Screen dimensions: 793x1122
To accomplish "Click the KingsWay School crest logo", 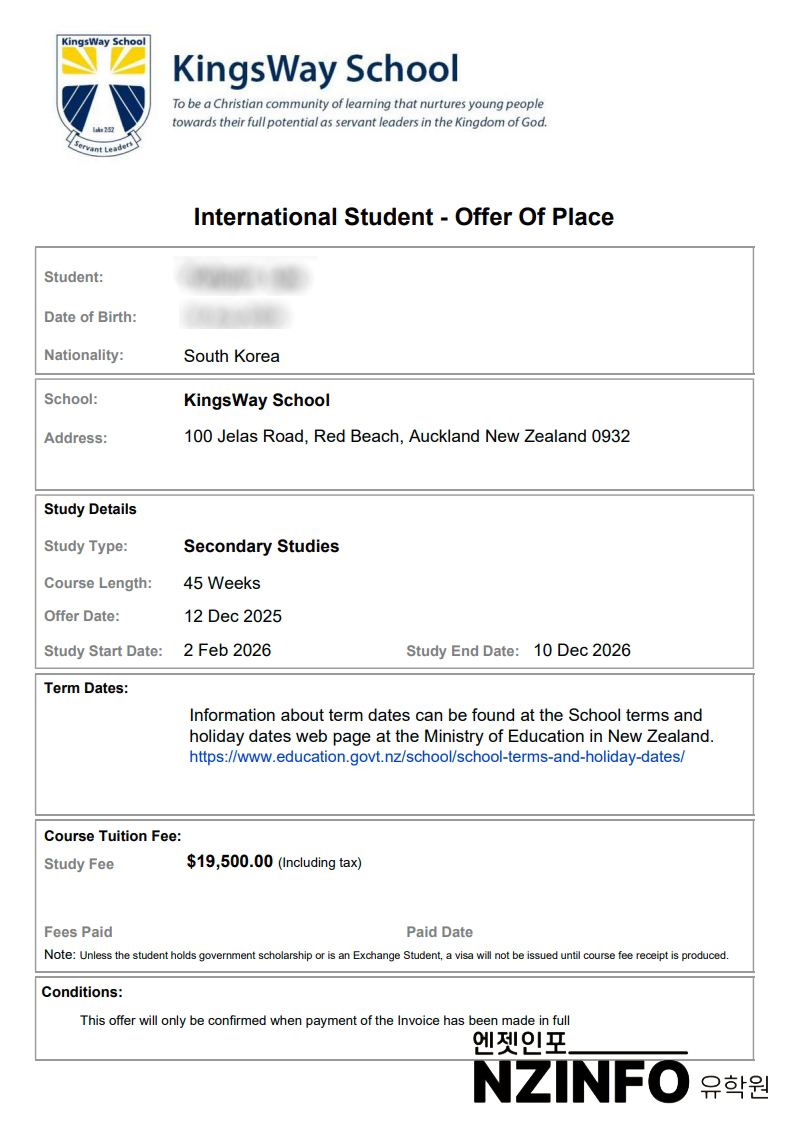I will pos(103,95).
